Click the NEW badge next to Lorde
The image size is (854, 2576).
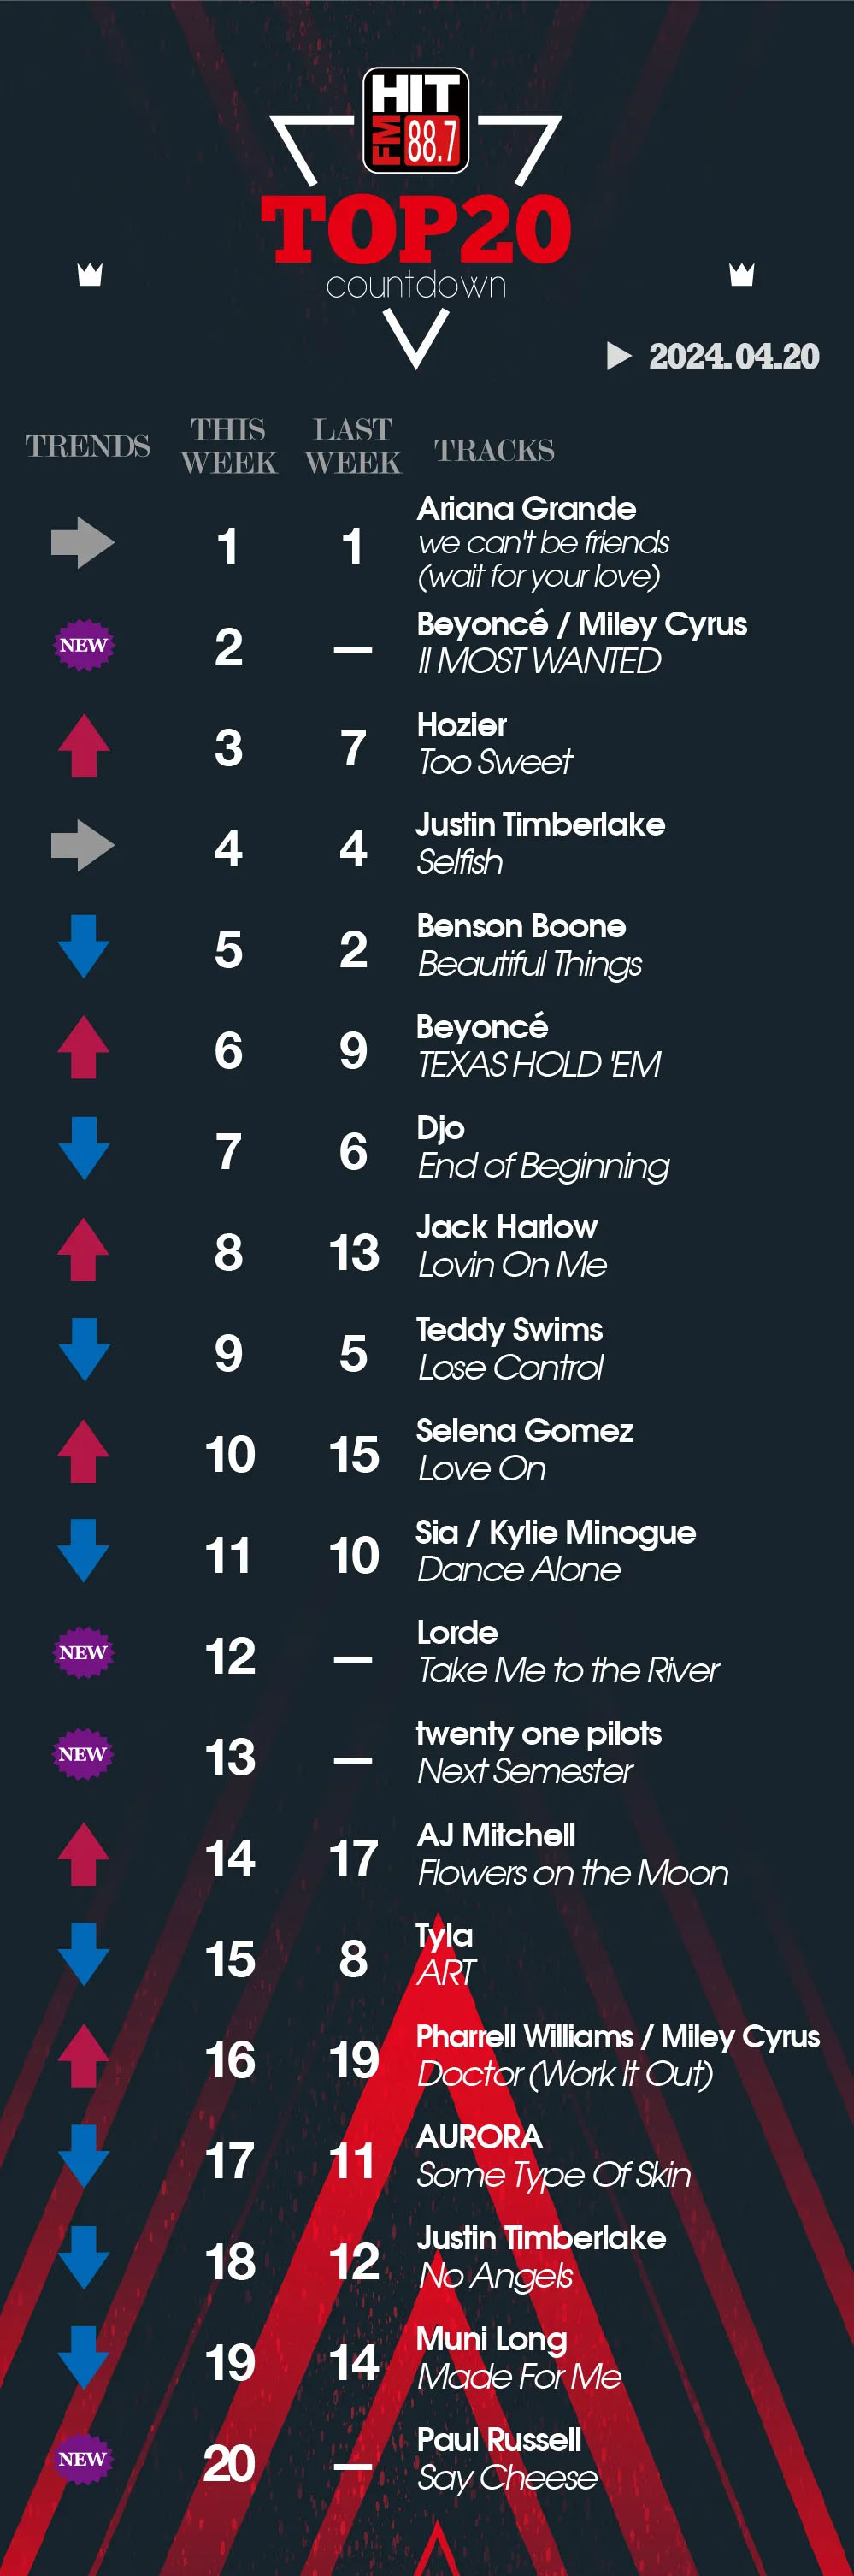83,1652
